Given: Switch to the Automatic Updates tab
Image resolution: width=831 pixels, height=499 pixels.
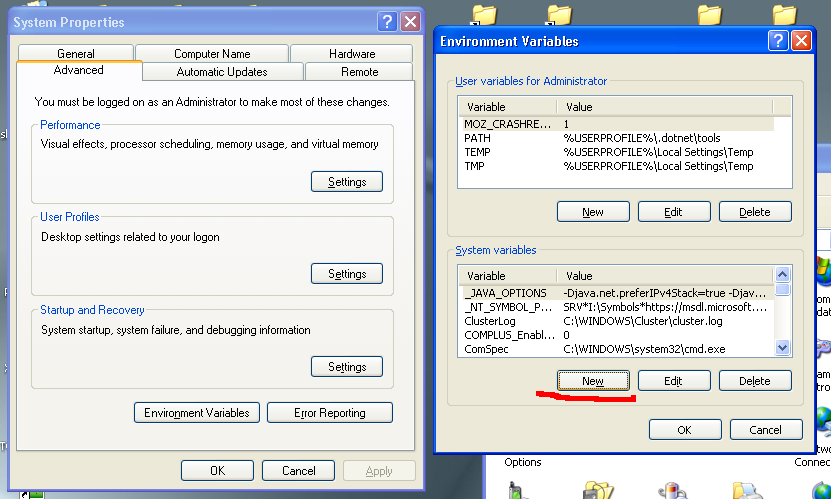Looking at the screenshot, I should pyautogui.click(x=222, y=72).
